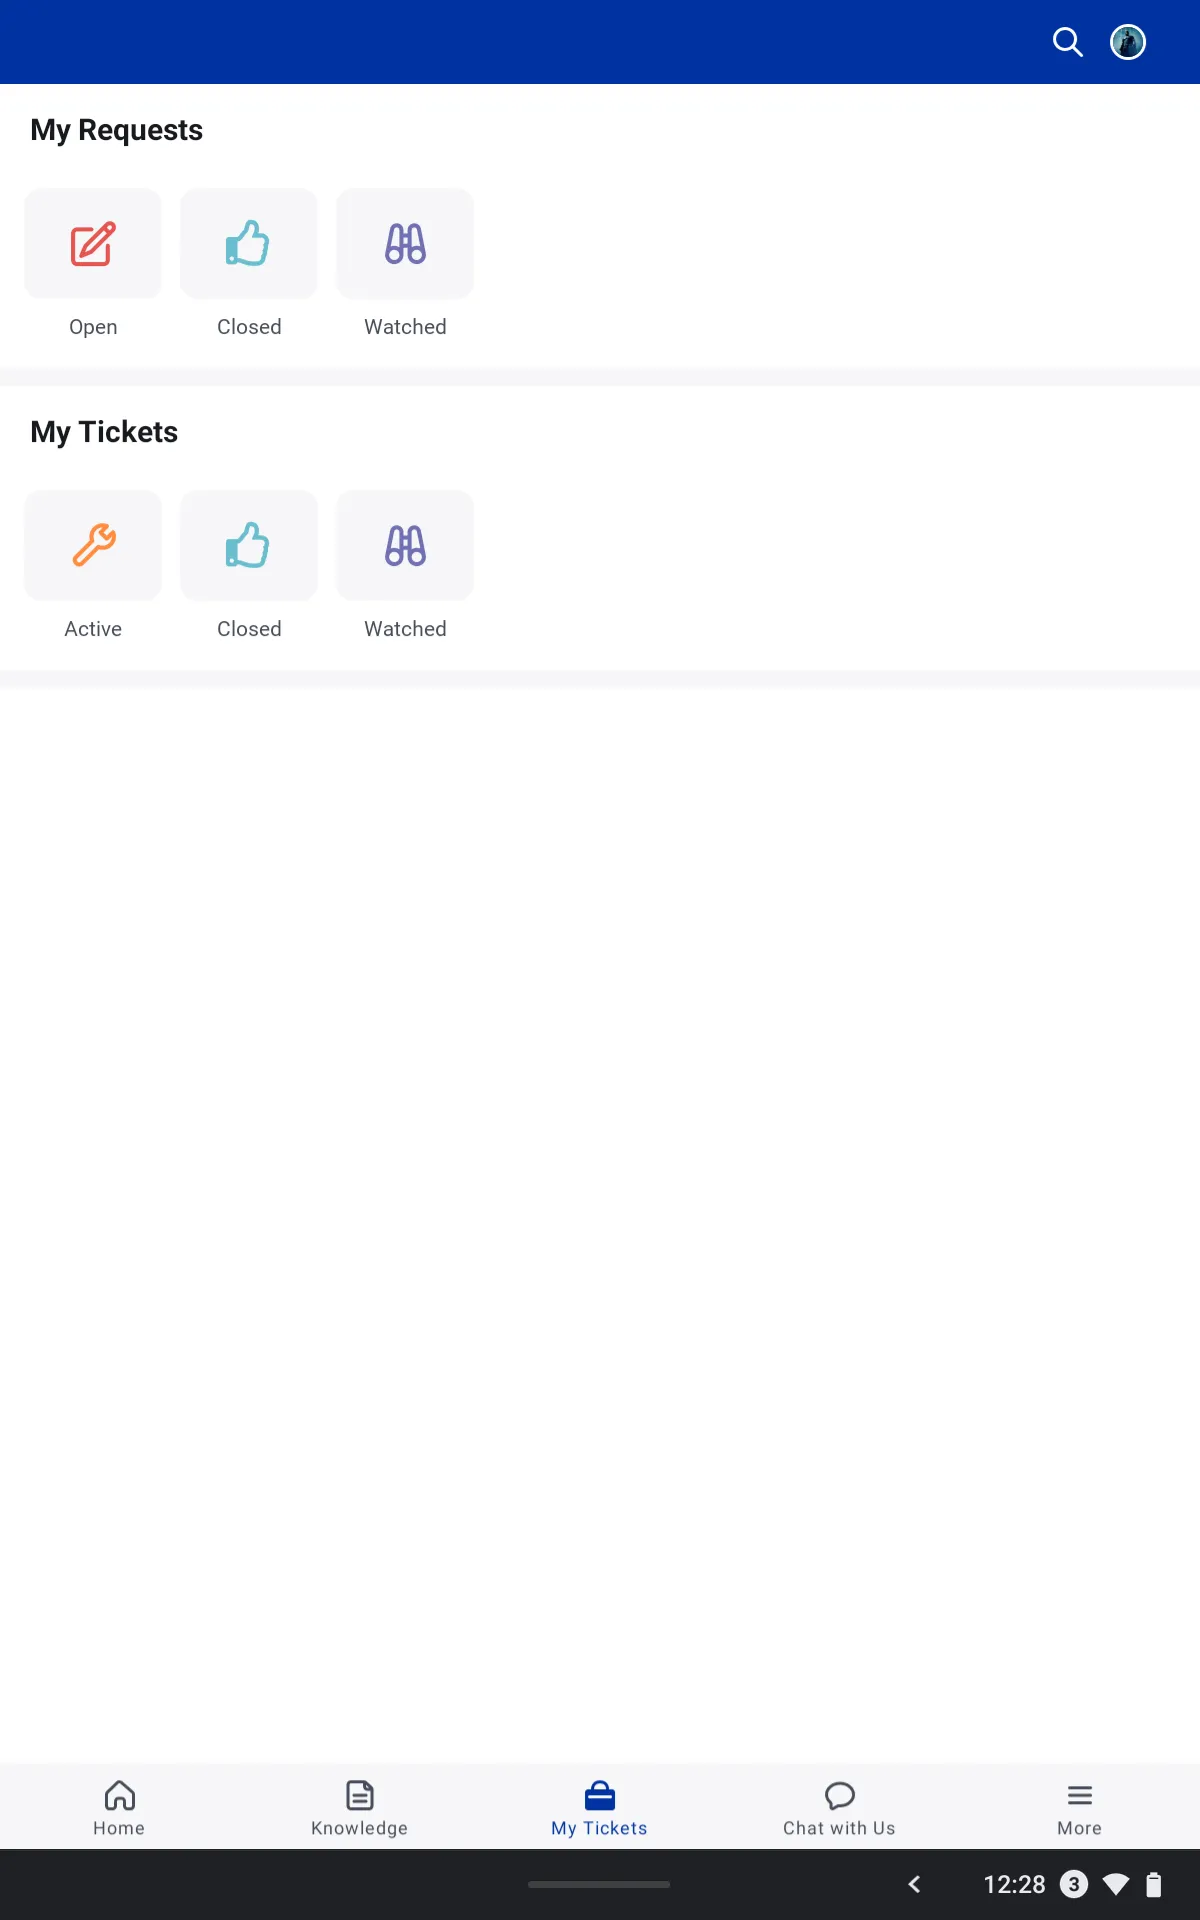Select Closed tickets thumbs-up icon
This screenshot has height=1920, width=1200.
248,545
